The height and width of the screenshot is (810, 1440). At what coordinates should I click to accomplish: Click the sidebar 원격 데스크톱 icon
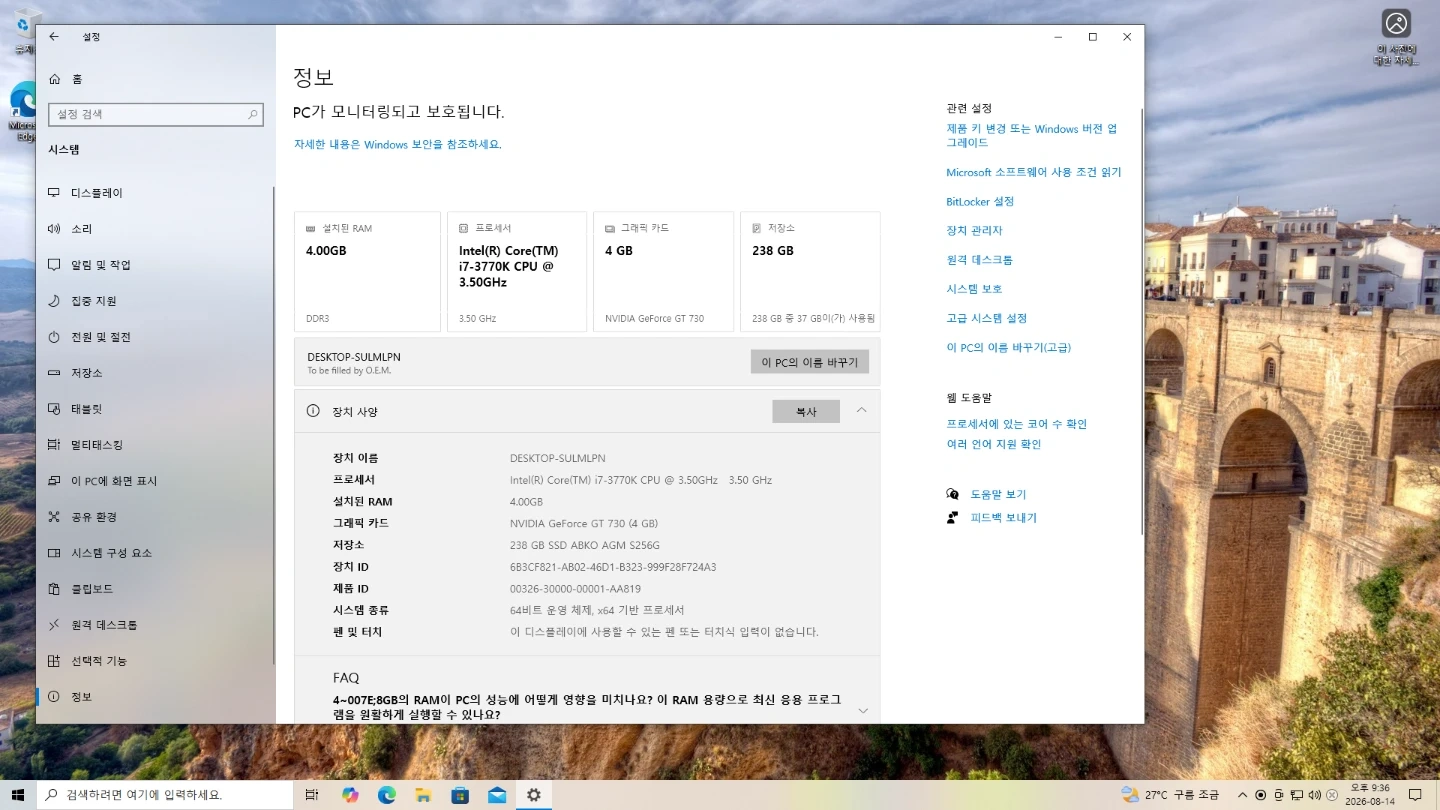point(54,625)
